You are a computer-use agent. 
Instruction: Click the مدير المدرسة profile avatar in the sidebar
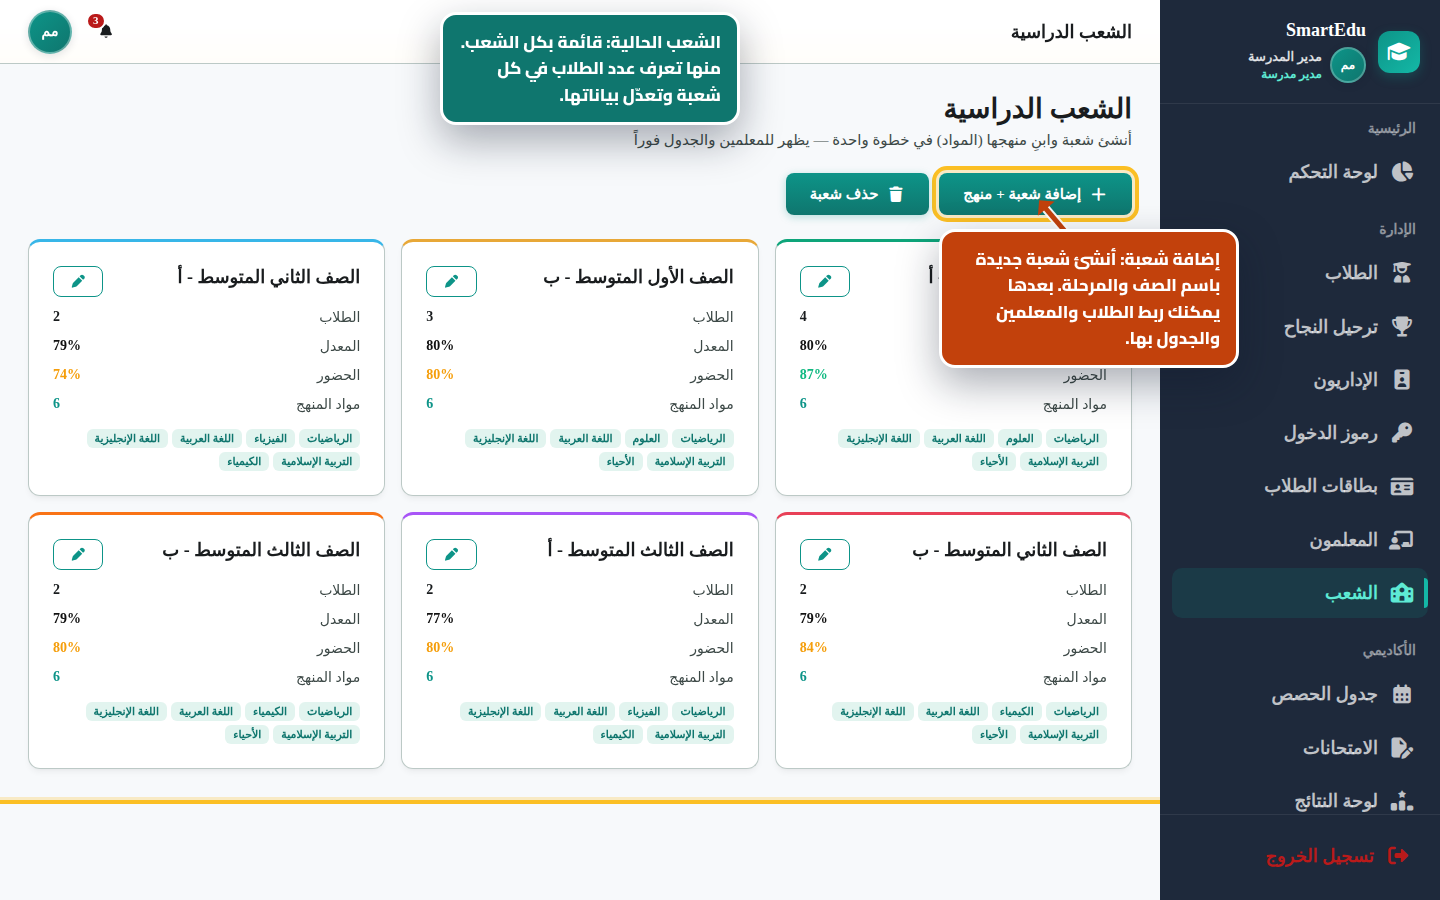coord(1348,66)
